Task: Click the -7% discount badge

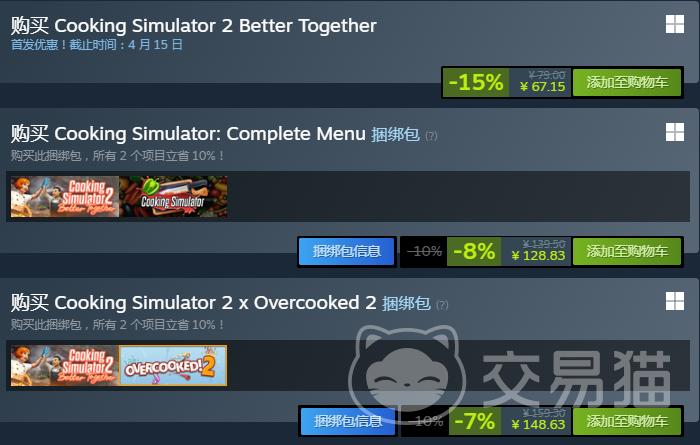Action: click(474, 421)
